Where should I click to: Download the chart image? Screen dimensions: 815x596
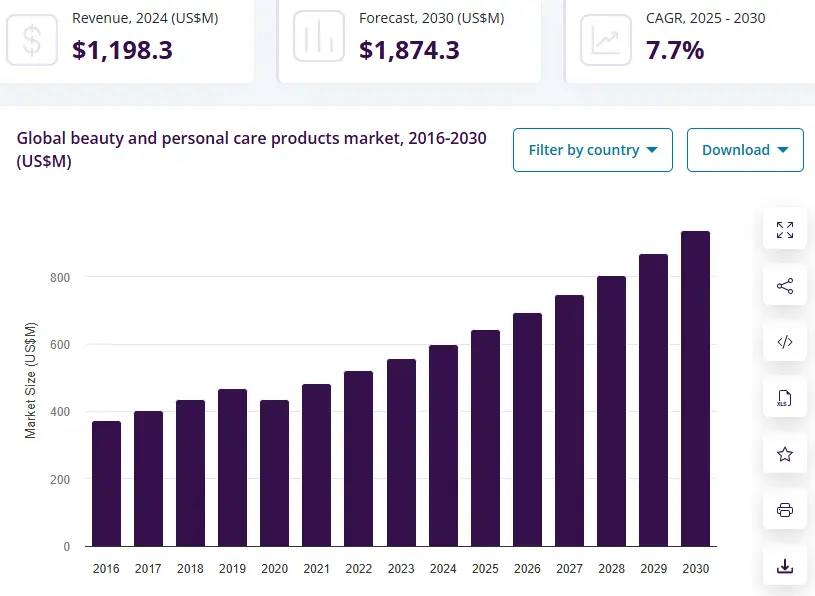click(x=784, y=565)
